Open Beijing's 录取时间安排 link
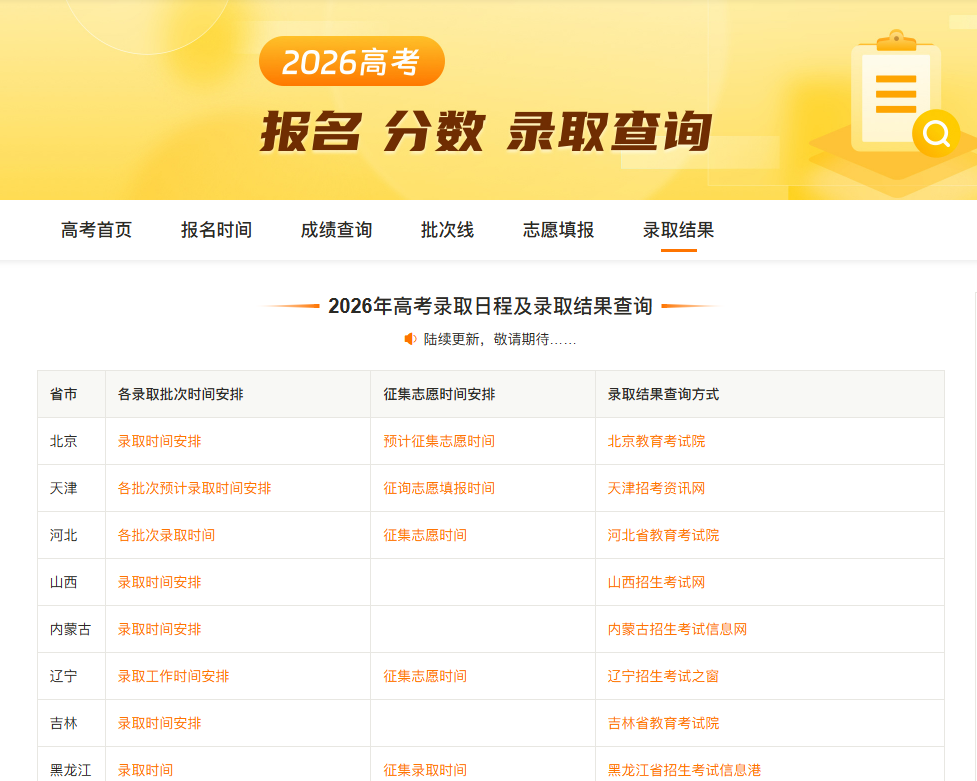This screenshot has height=781, width=977. point(160,441)
